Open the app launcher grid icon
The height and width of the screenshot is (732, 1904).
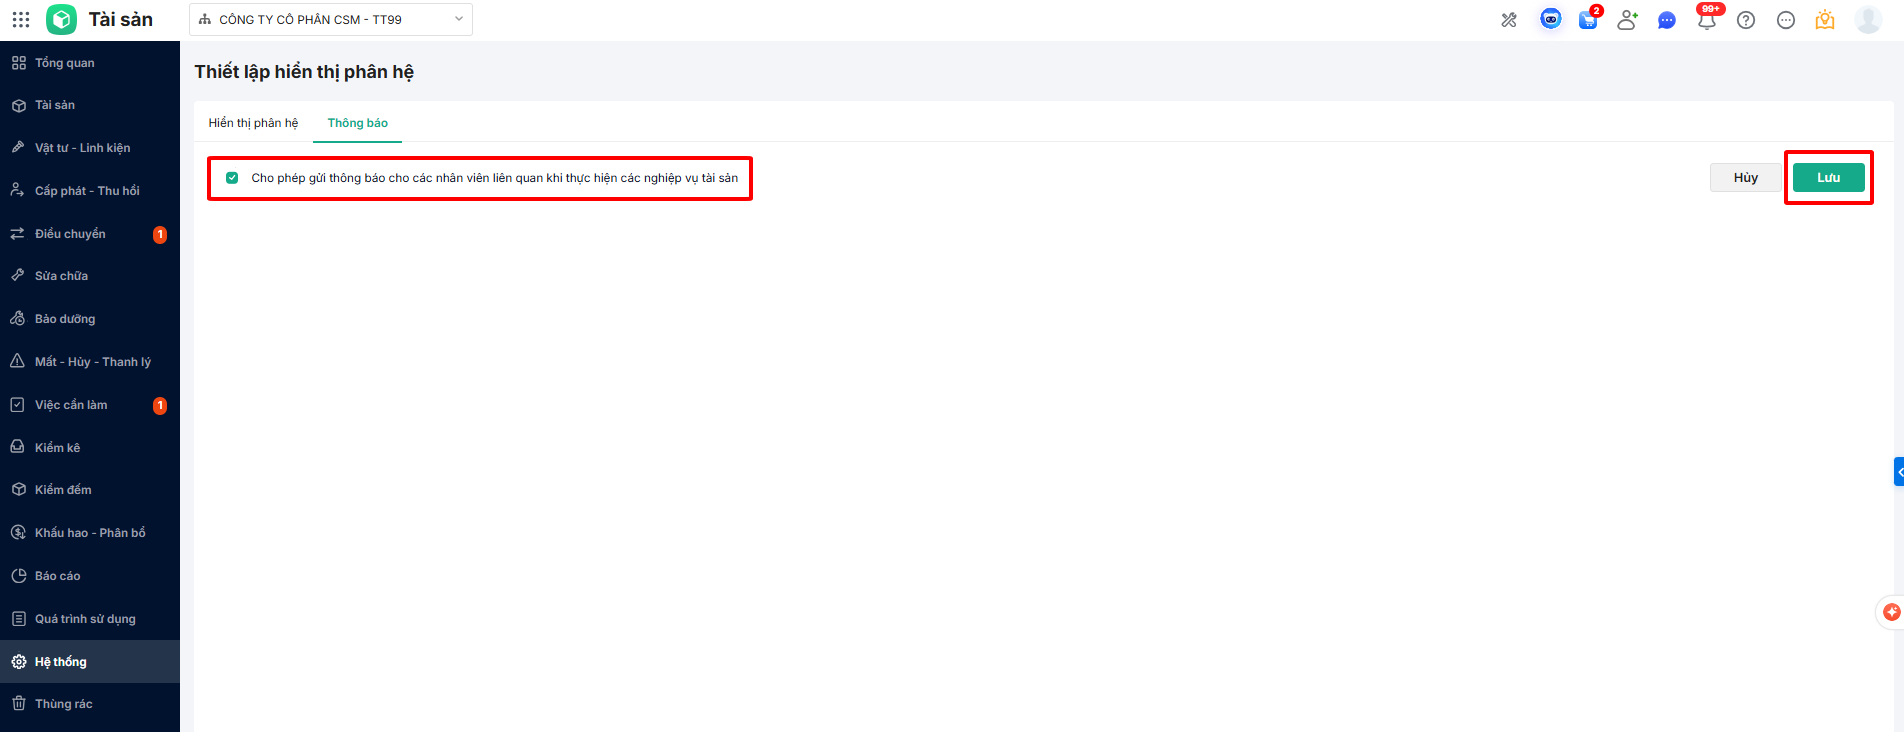[21, 20]
